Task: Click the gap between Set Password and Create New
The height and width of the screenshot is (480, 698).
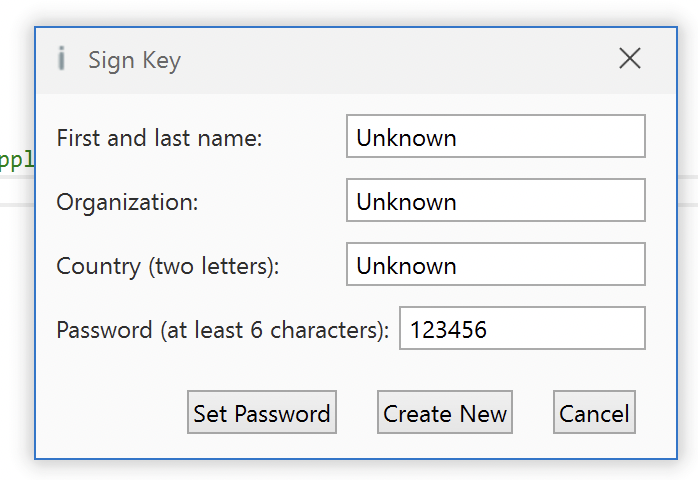Action: pyautogui.click(x=357, y=413)
